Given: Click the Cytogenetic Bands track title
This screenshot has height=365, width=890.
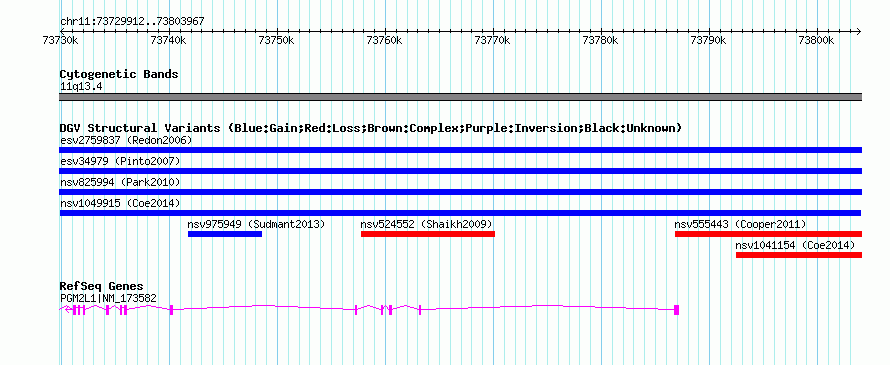Looking at the screenshot, I should (119, 74).
